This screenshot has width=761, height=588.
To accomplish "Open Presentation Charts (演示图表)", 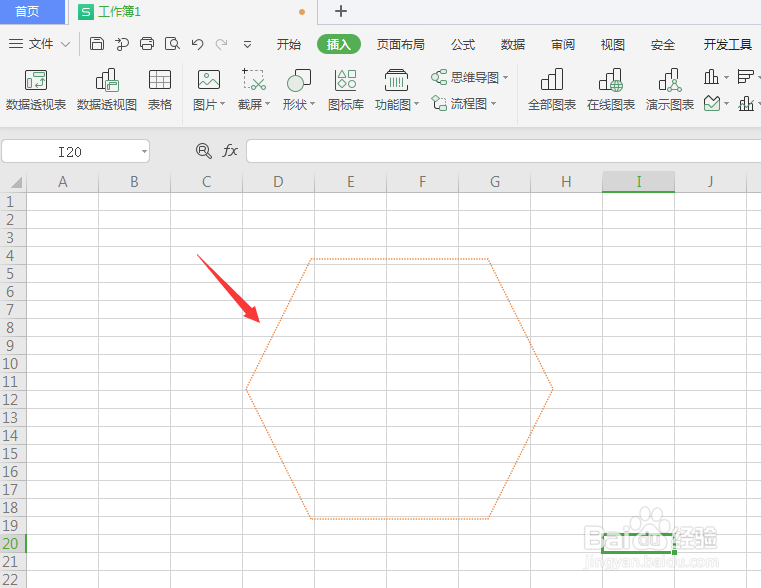I will (670, 90).
